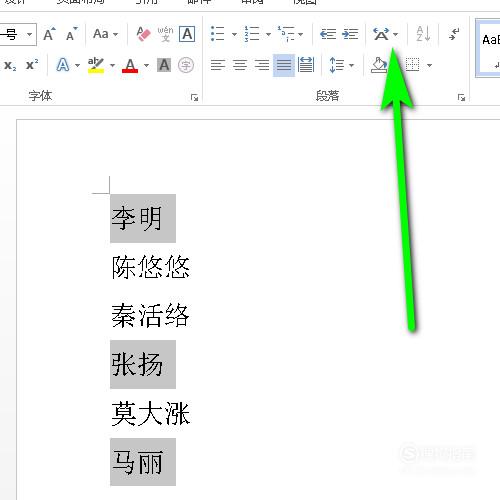
Task: Toggle show/hide paragraph marks
Action: click(x=454, y=34)
